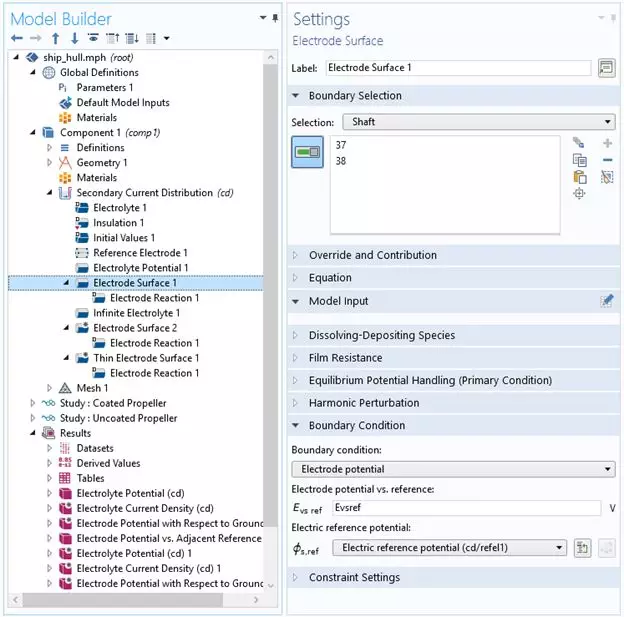Open the Boundary condition dropdown
Viewport: 624px width, 617px height.
pos(453,469)
